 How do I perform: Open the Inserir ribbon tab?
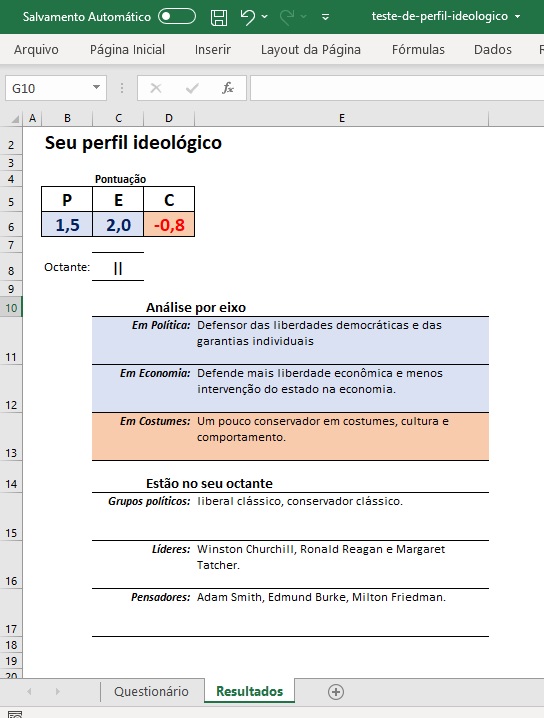(x=212, y=49)
